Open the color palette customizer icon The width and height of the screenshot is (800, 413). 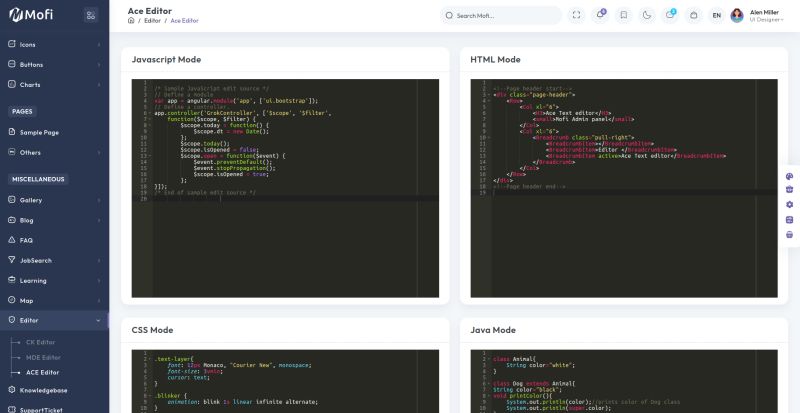(789, 176)
